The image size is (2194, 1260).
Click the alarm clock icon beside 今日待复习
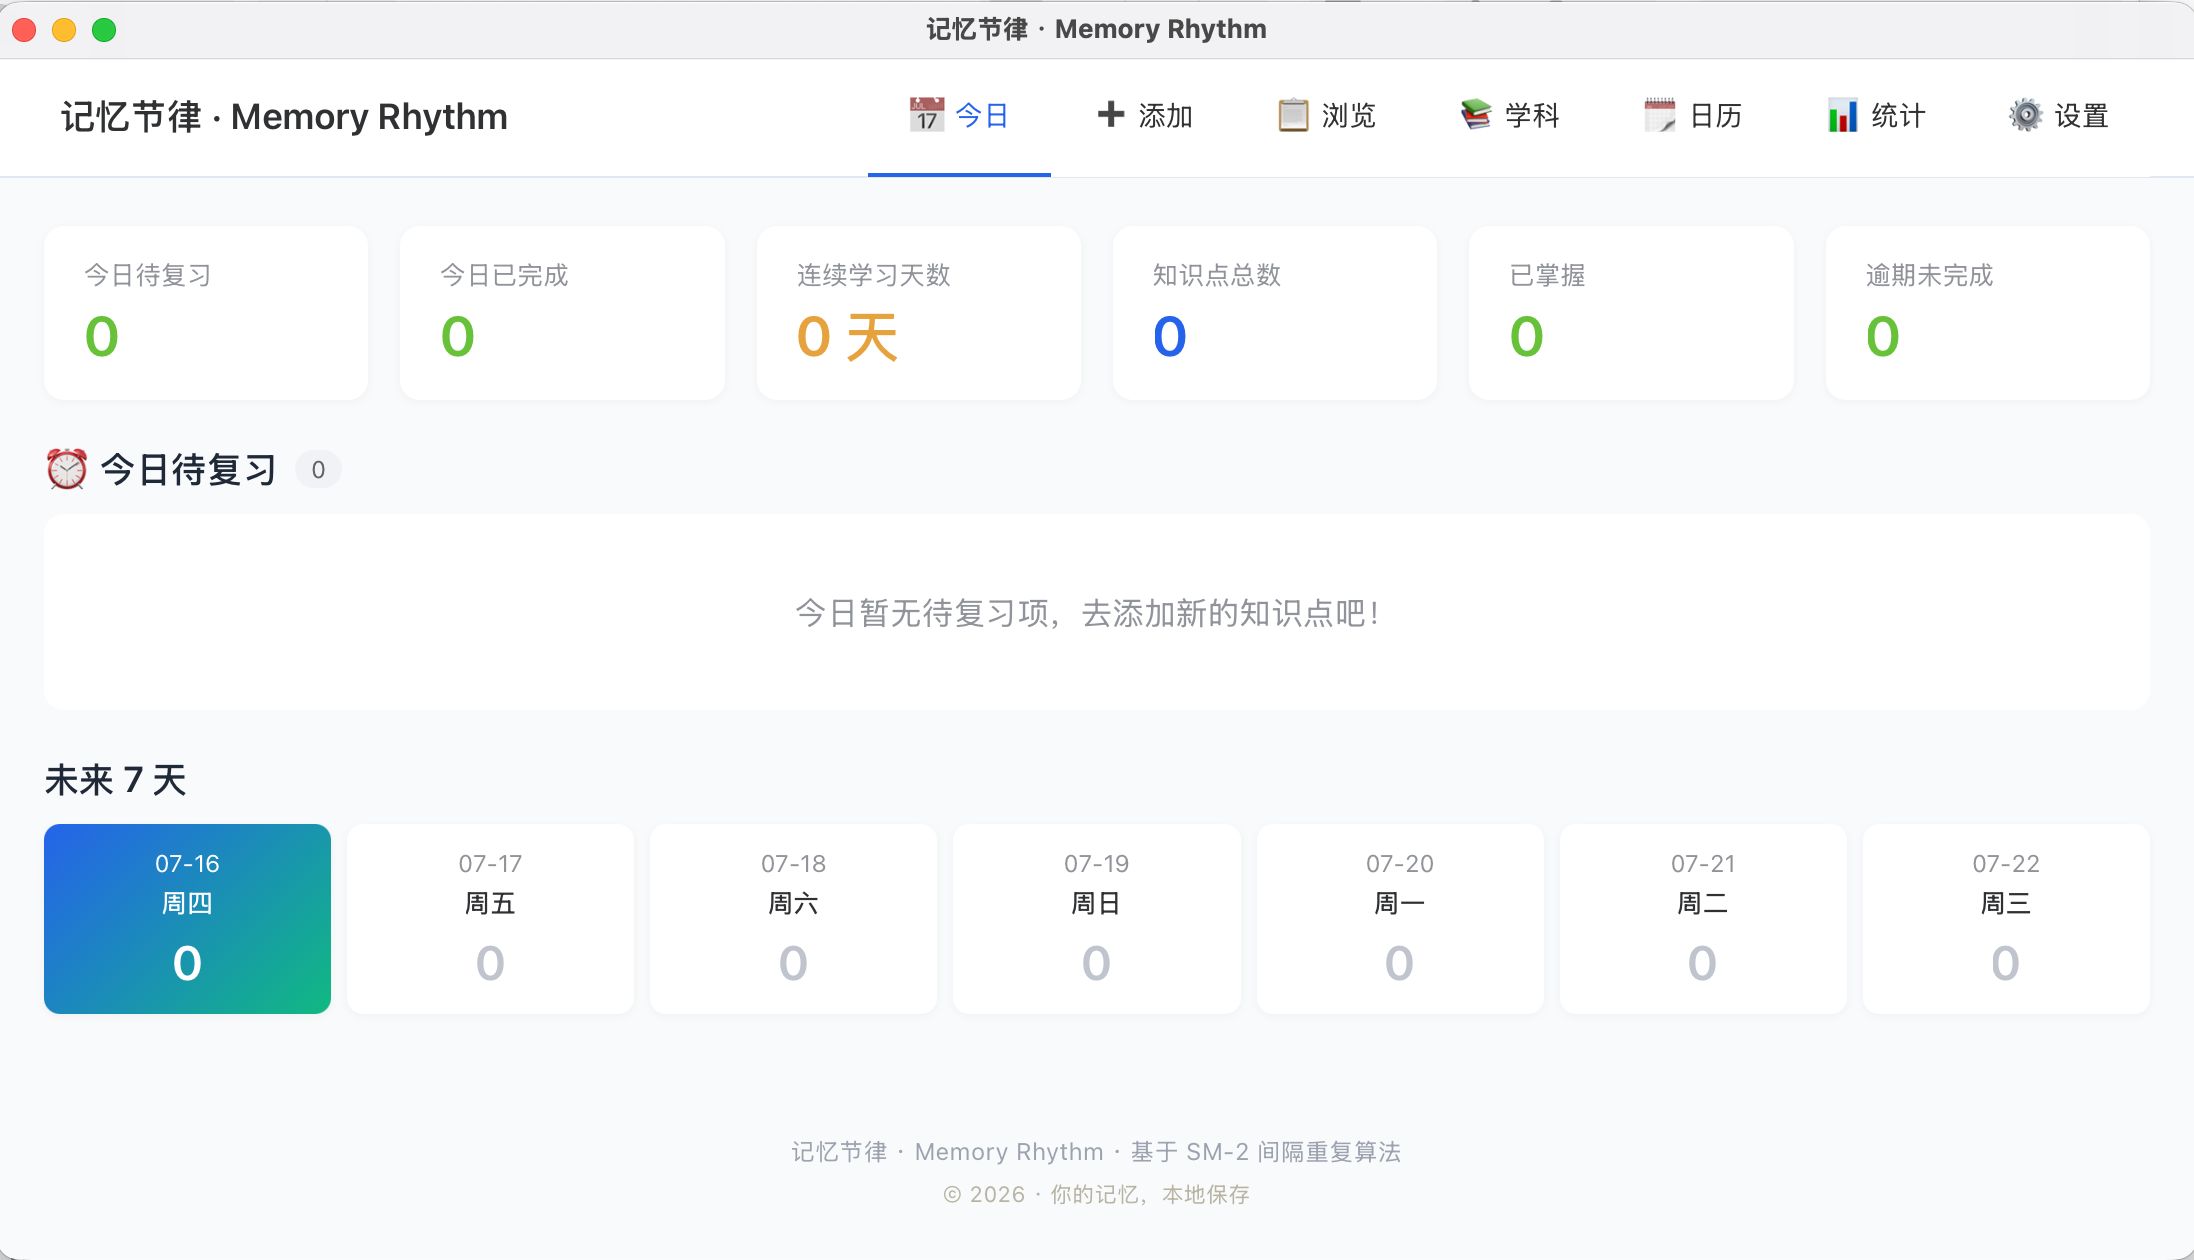[x=67, y=469]
